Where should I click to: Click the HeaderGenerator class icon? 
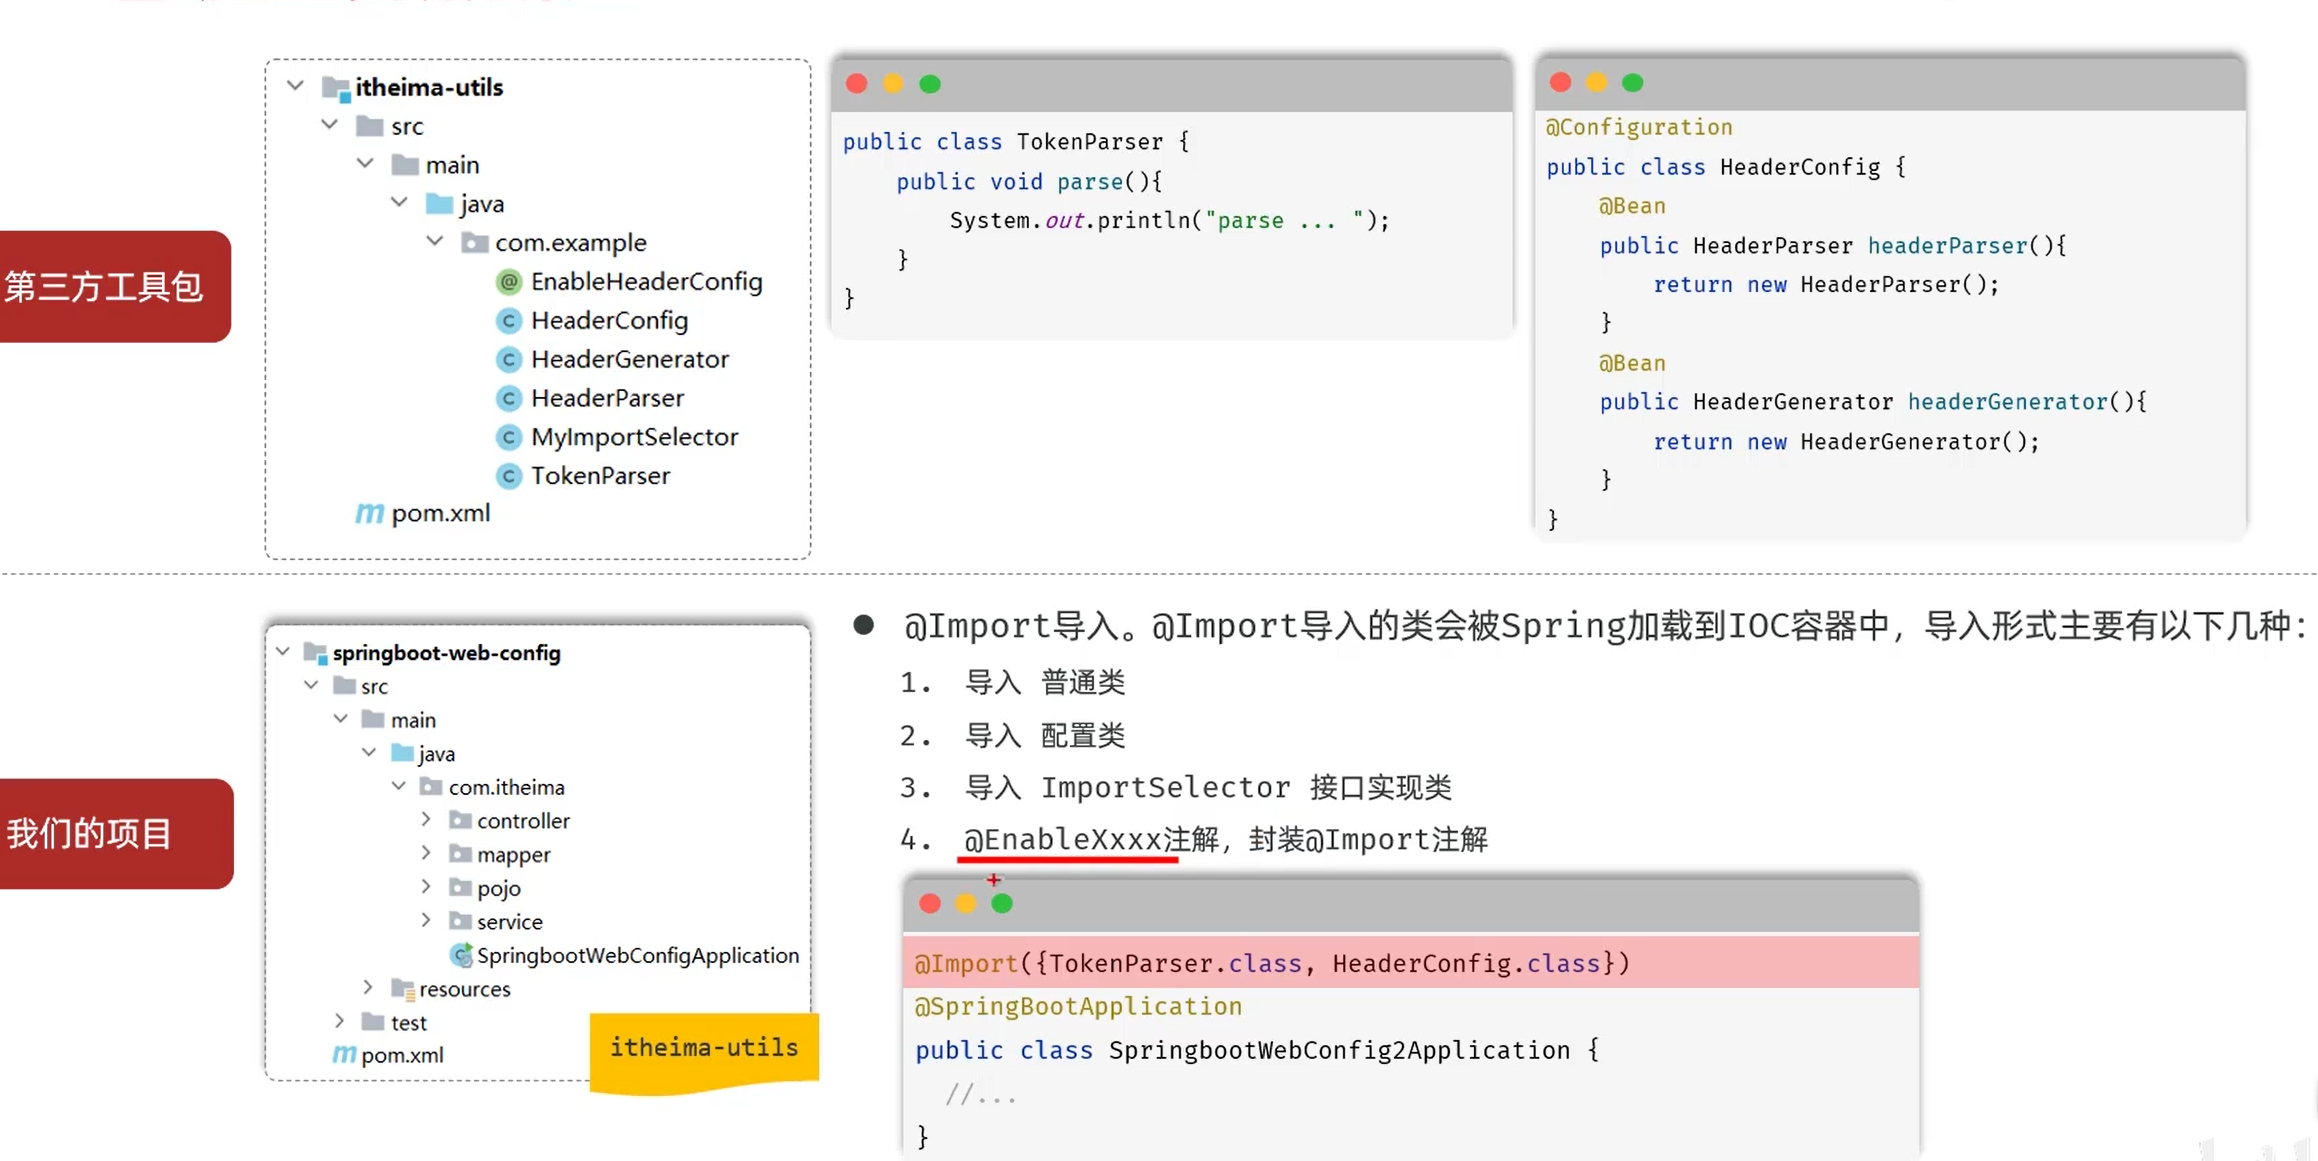click(509, 359)
